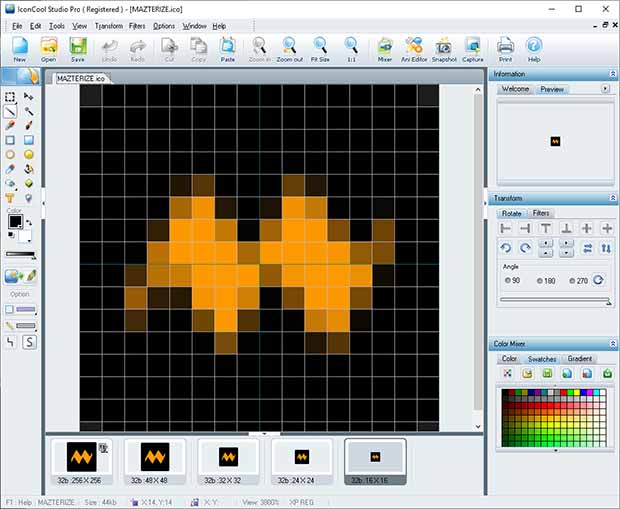Select the 32b 24X24 icon thumbnail
Image resolution: width=620 pixels, height=509 pixels.
point(302,462)
